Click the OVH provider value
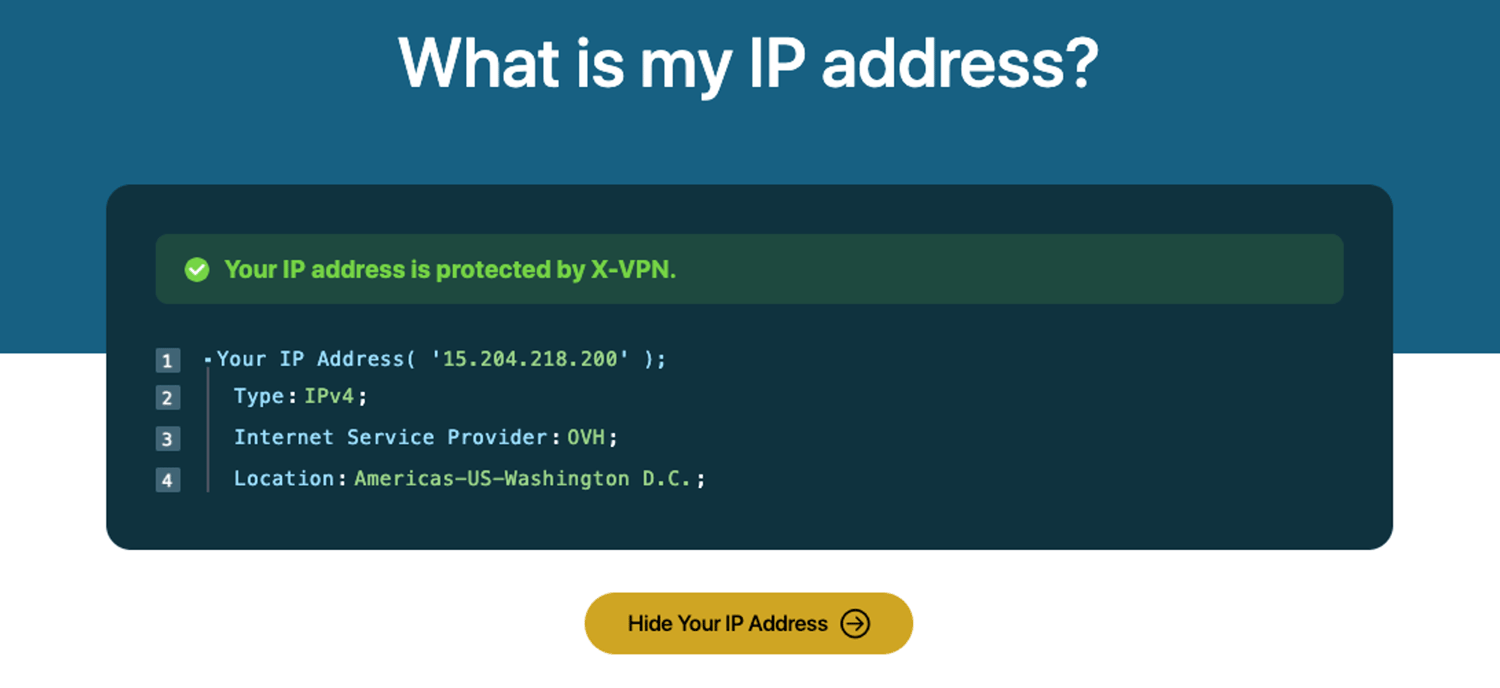Screen dimensions: 1500x688 pos(586,437)
